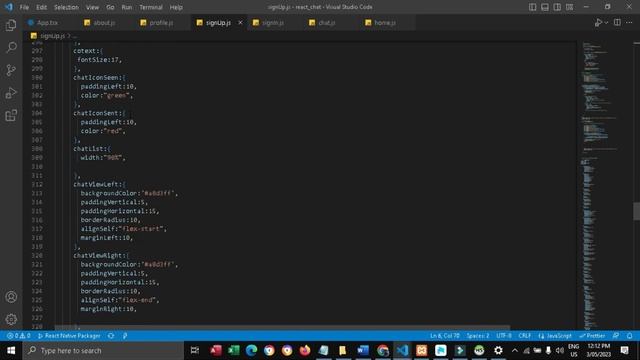
Task: Open the Edit menu
Action: point(41,7)
